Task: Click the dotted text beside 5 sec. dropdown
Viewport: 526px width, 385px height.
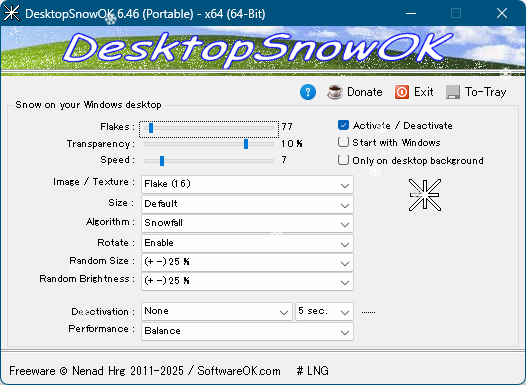Action: click(x=368, y=312)
